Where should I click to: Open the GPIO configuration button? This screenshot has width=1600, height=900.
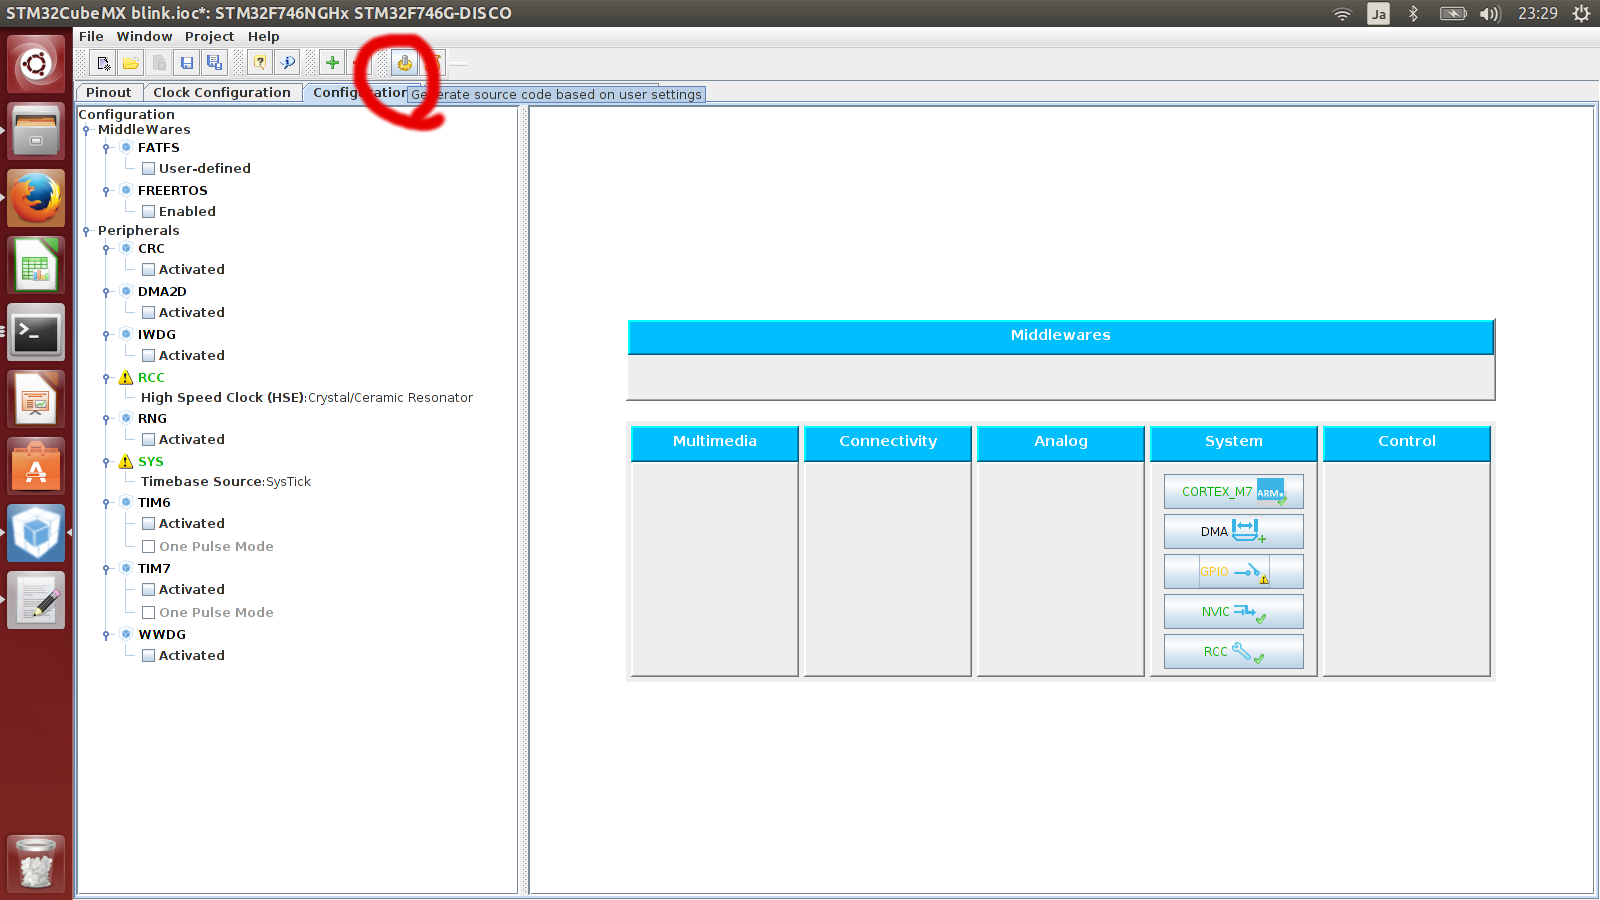(x=1233, y=572)
